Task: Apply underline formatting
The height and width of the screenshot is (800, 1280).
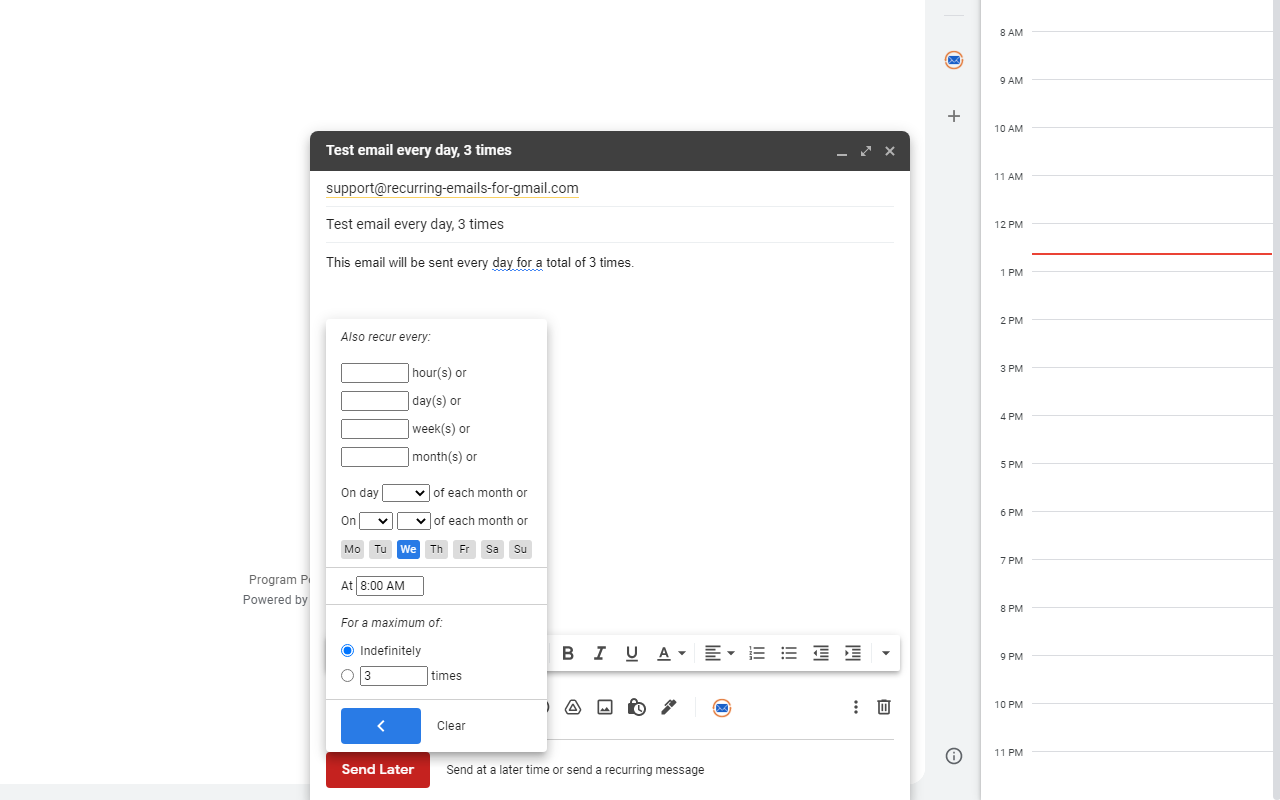Action: (x=632, y=653)
